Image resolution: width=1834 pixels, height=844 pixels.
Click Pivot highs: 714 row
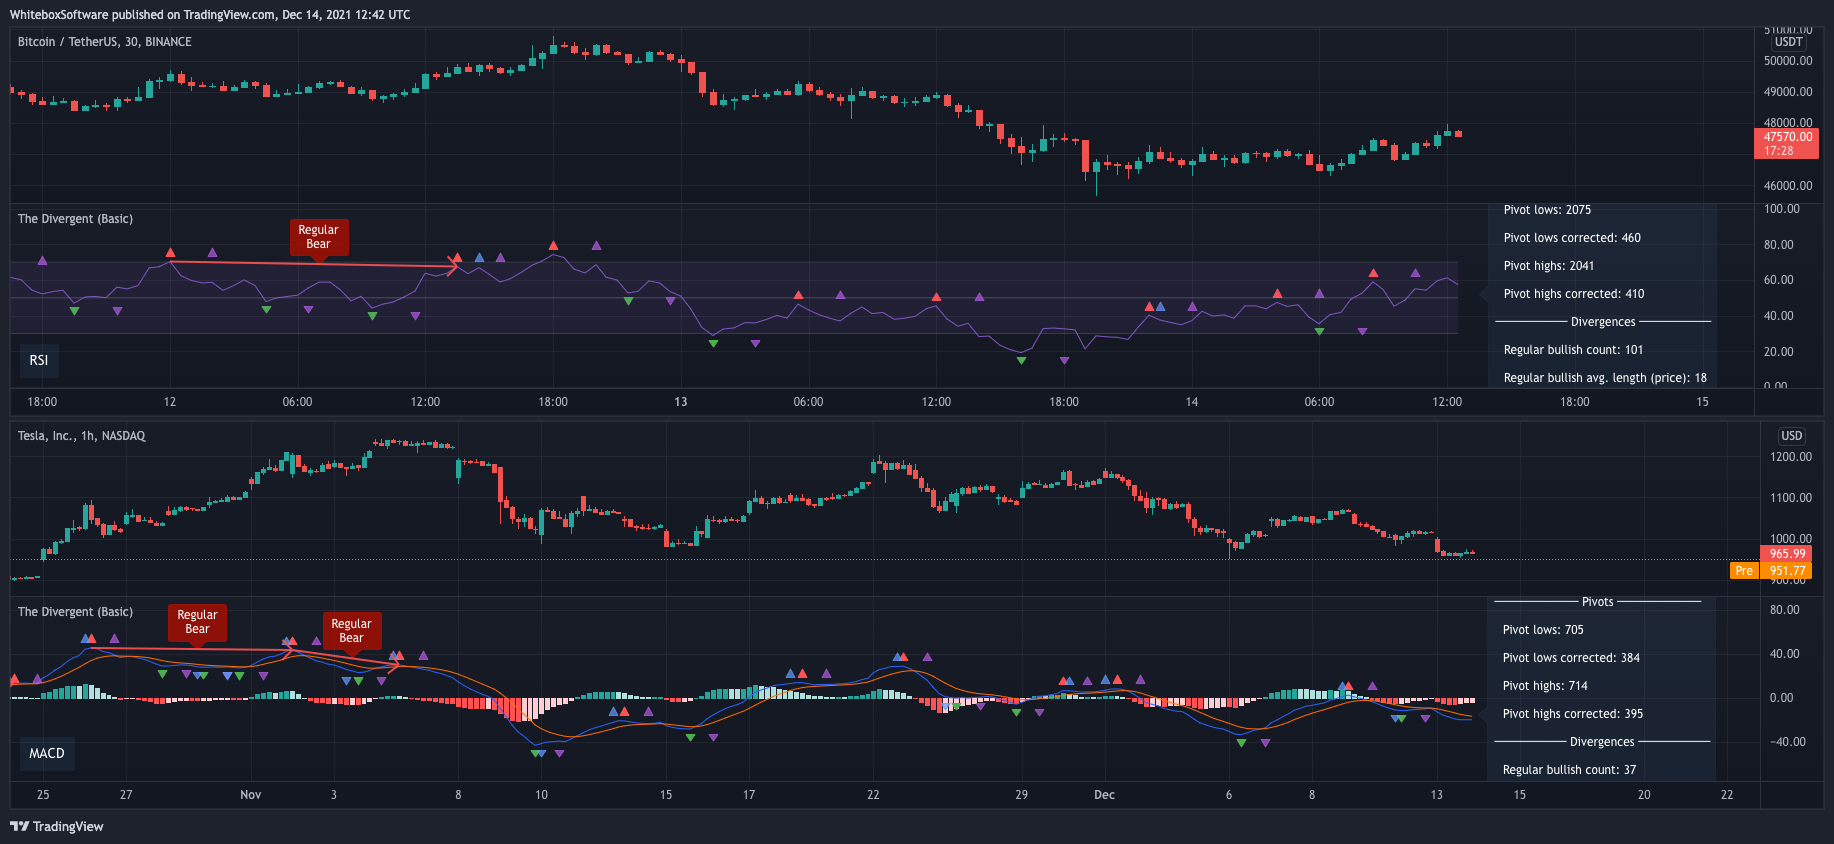coord(1545,686)
